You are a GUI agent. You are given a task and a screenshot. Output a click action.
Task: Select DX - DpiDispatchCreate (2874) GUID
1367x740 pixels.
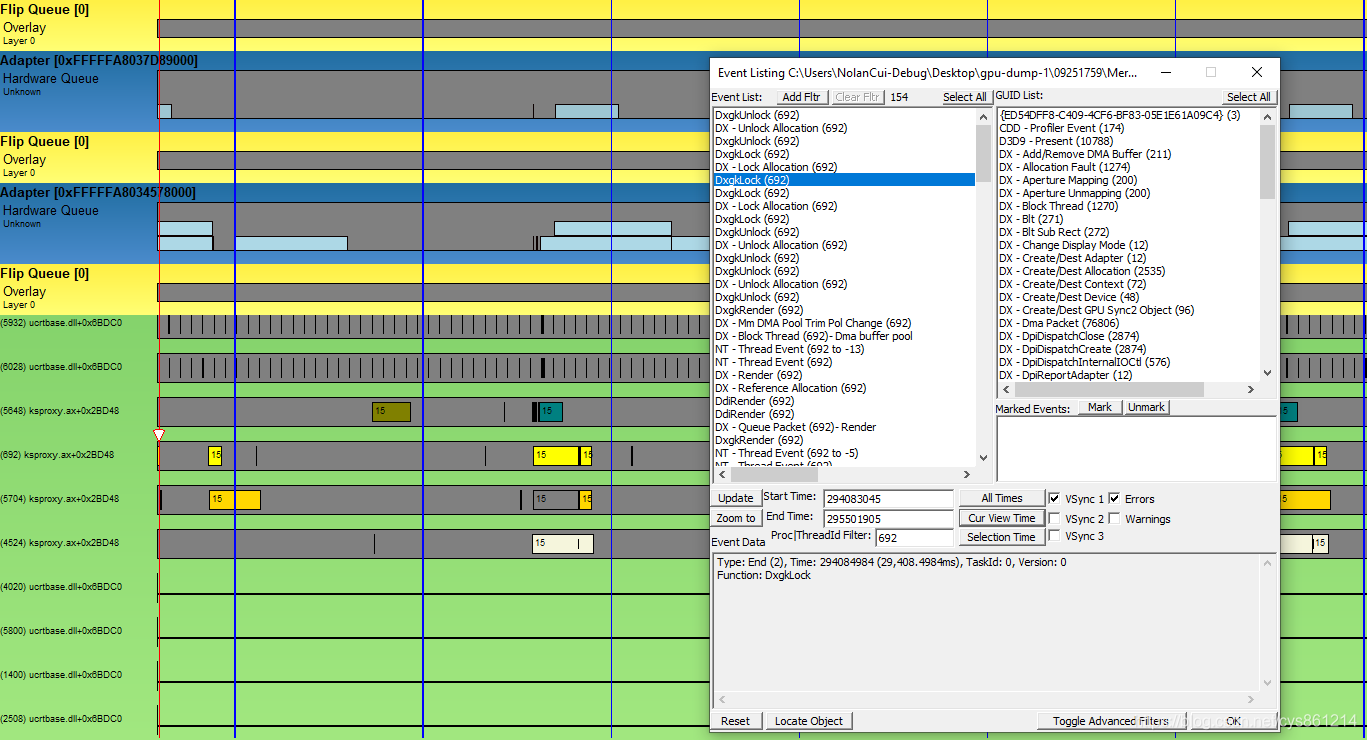tap(1071, 349)
